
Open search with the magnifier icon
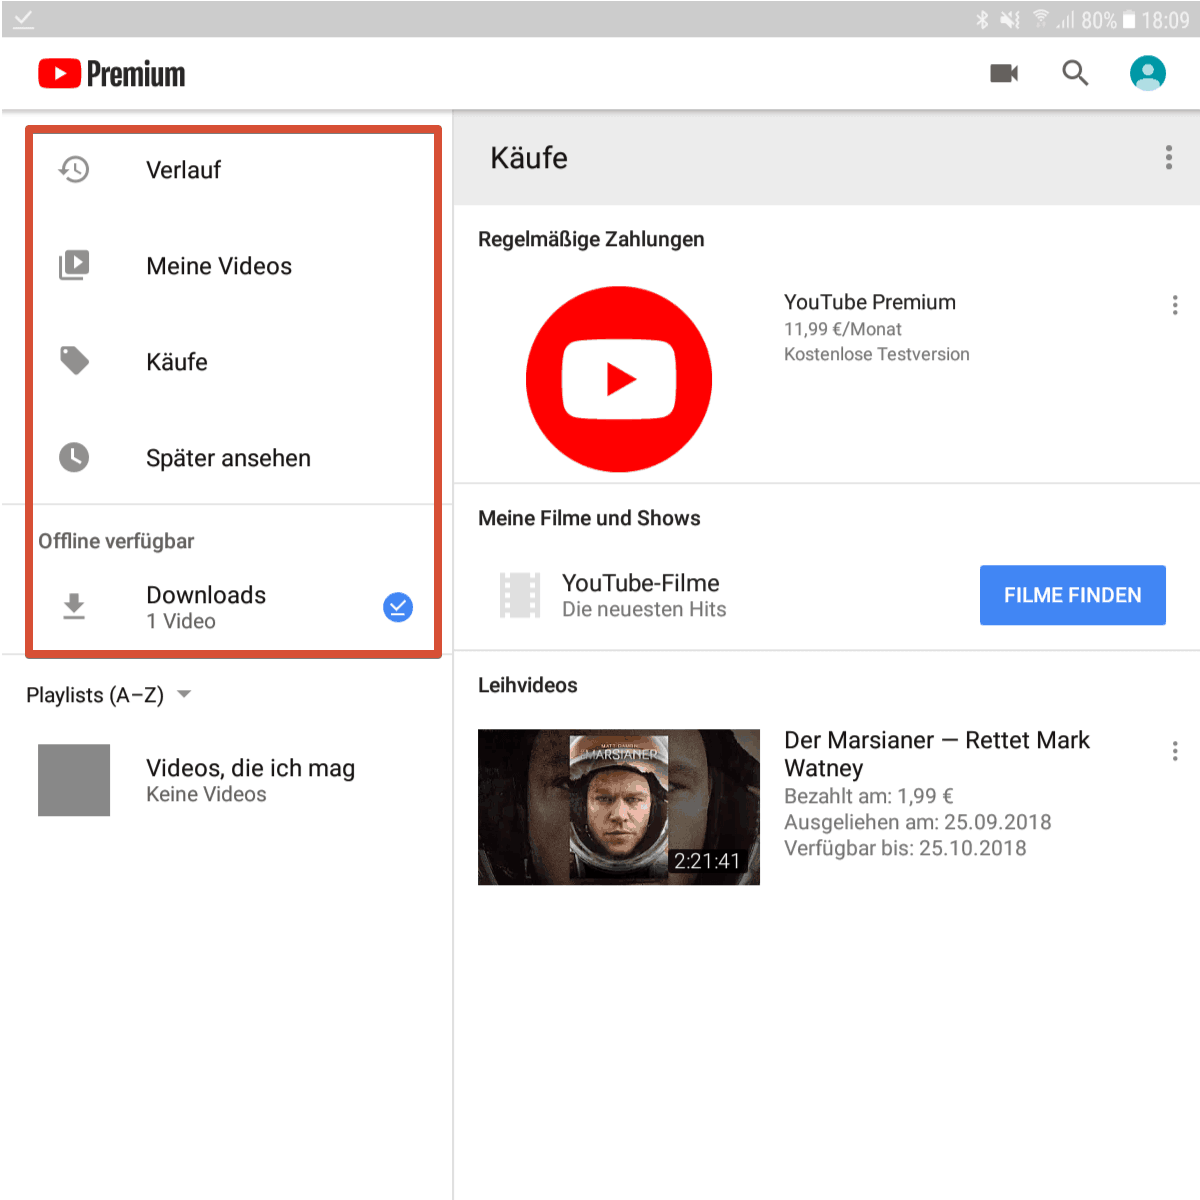1075,73
